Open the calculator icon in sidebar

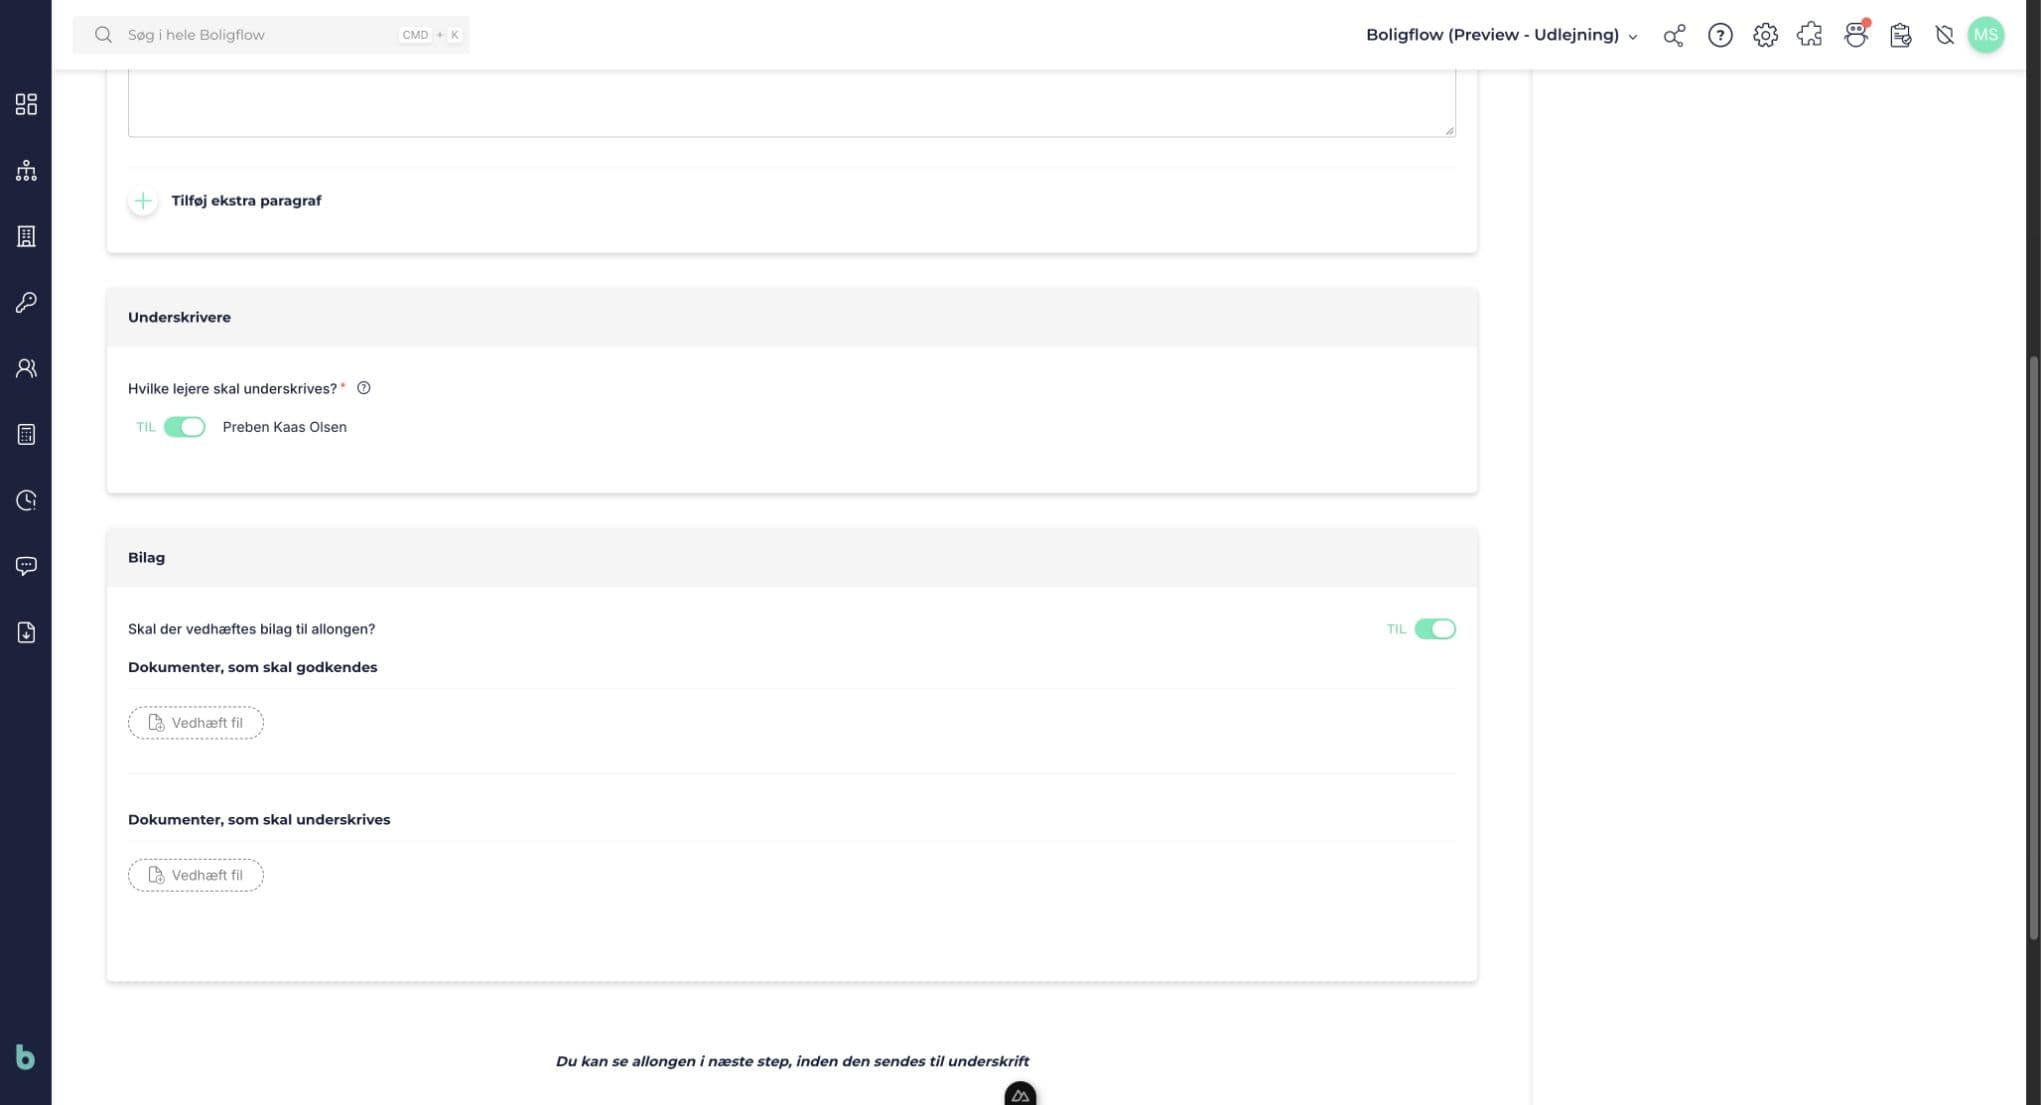point(26,434)
